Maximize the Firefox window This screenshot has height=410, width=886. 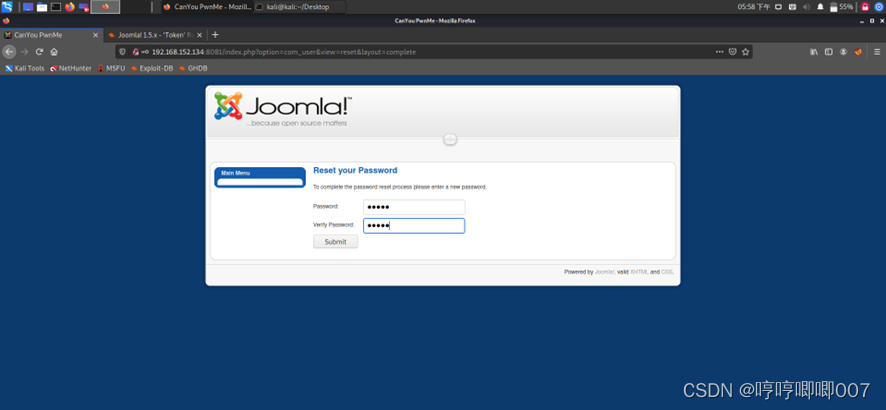point(871,21)
